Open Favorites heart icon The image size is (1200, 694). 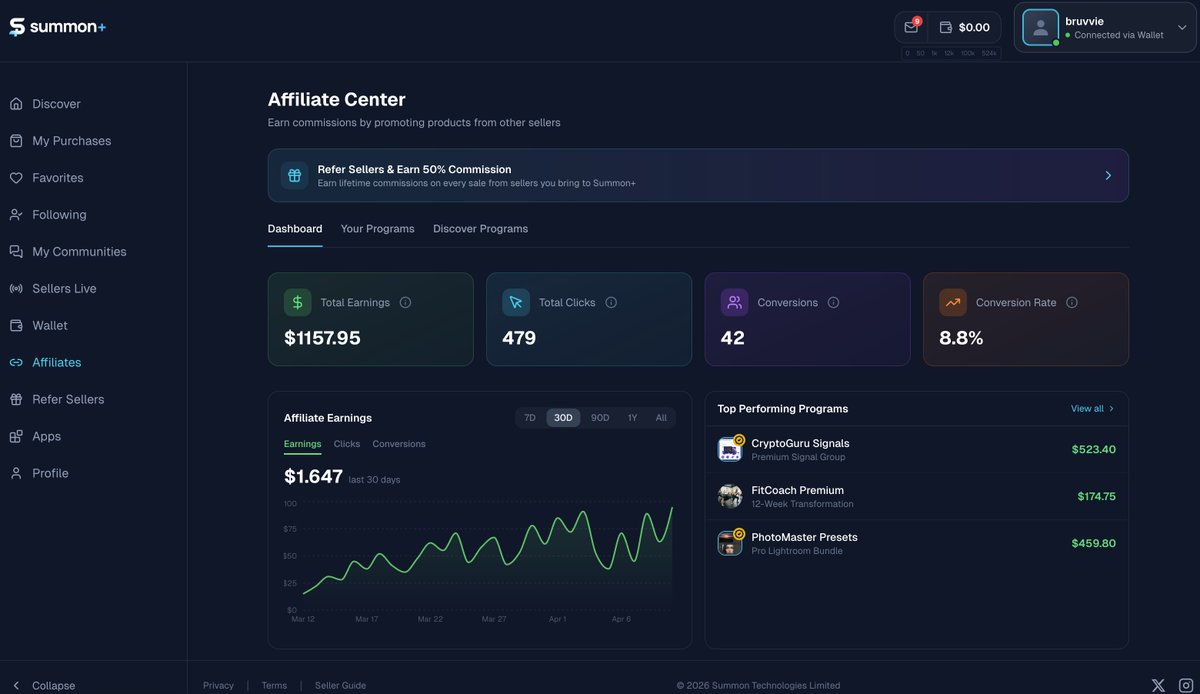click(16, 178)
